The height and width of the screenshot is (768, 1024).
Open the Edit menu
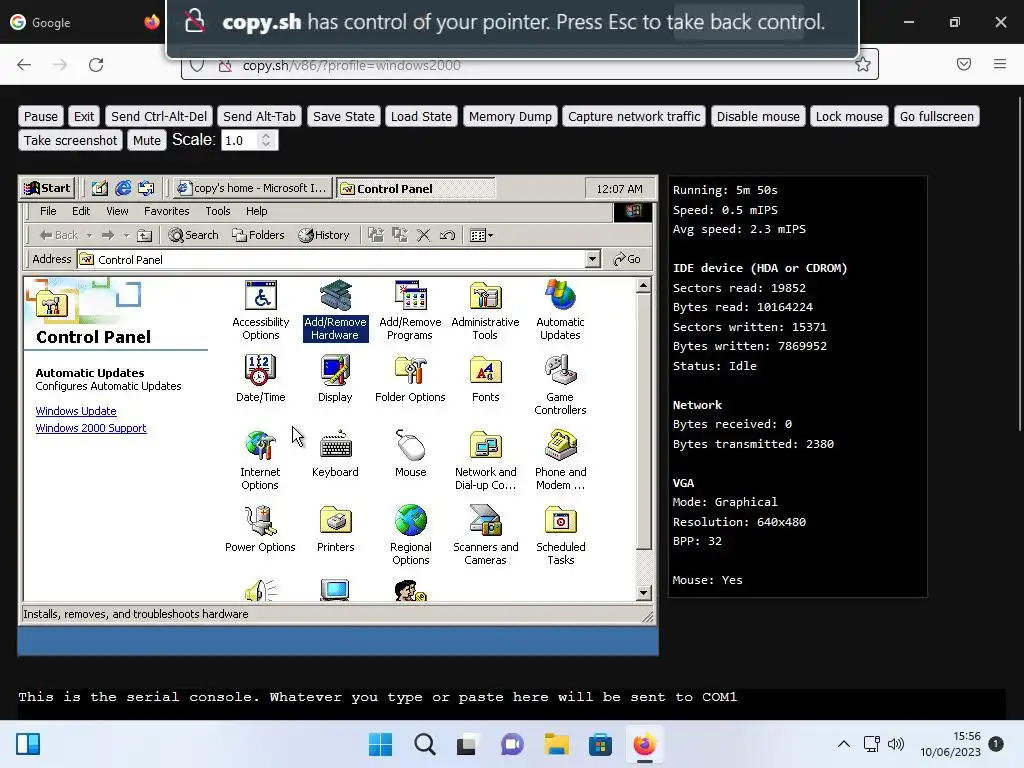(x=81, y=211)
